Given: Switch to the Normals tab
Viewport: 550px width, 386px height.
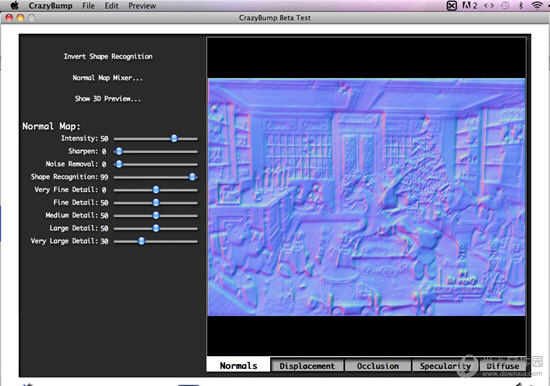Looking at the screenshot, I should (239, 366).
